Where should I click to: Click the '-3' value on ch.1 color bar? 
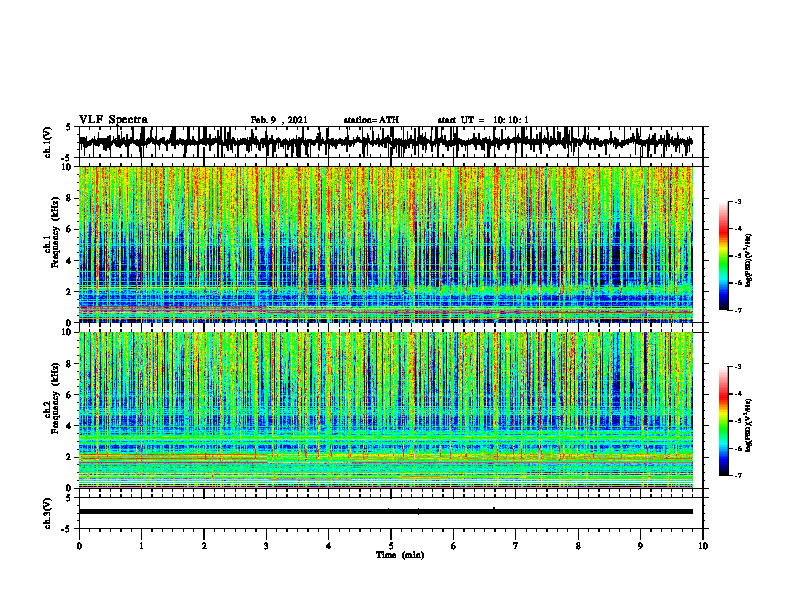(737, 201)
